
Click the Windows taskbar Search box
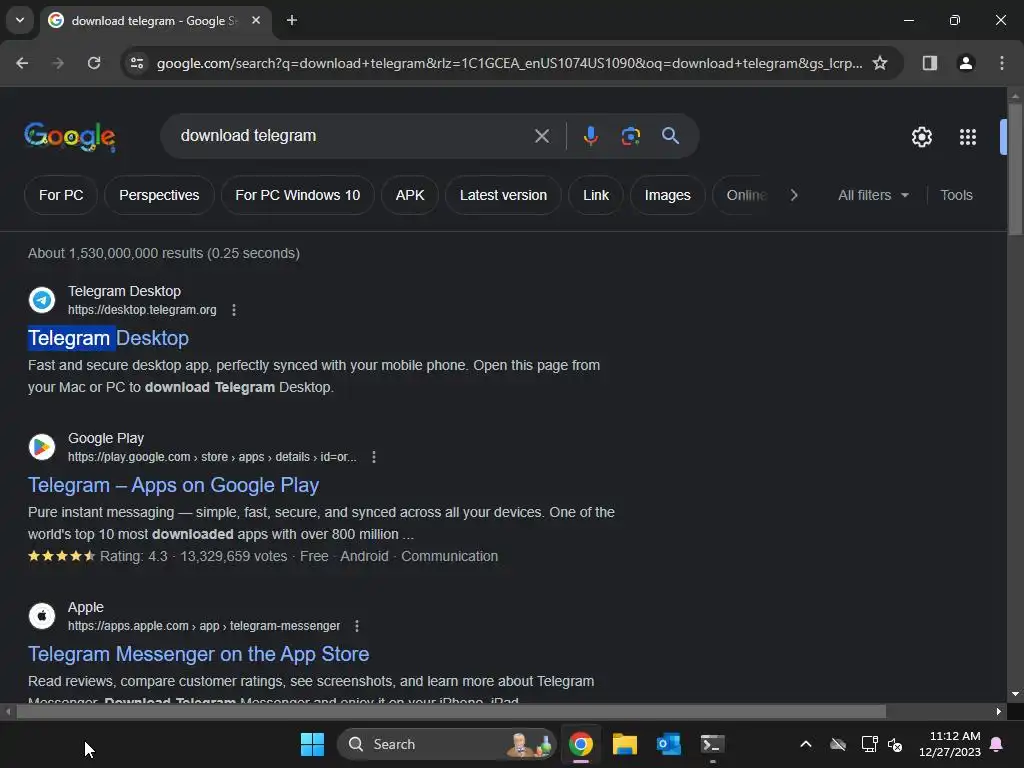[446, 744]
